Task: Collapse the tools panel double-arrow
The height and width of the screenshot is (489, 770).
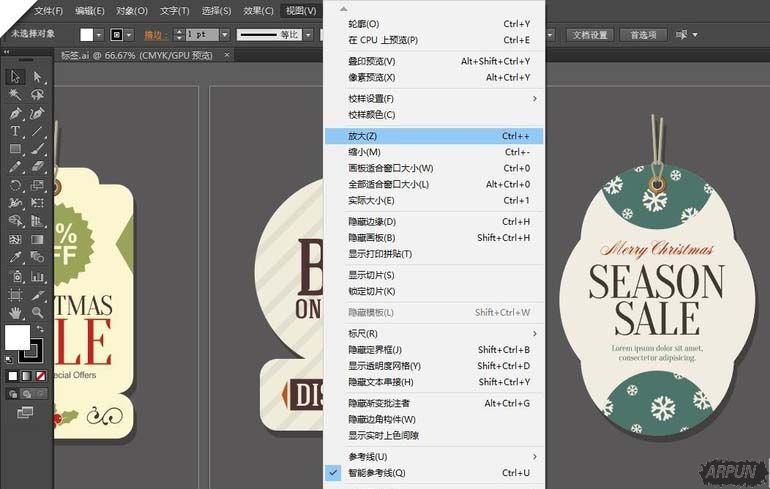Action: tap(6, 51)
